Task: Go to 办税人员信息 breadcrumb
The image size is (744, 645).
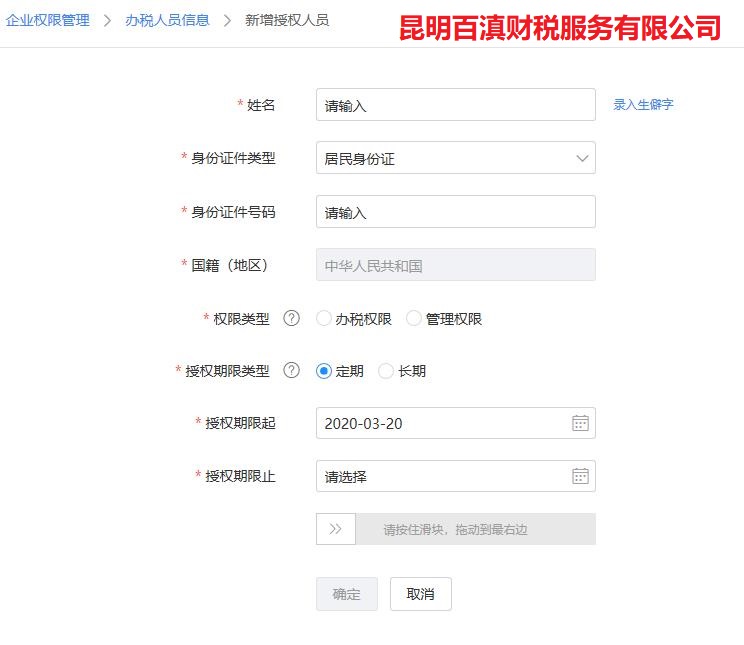Action: (x=167, y=20)
